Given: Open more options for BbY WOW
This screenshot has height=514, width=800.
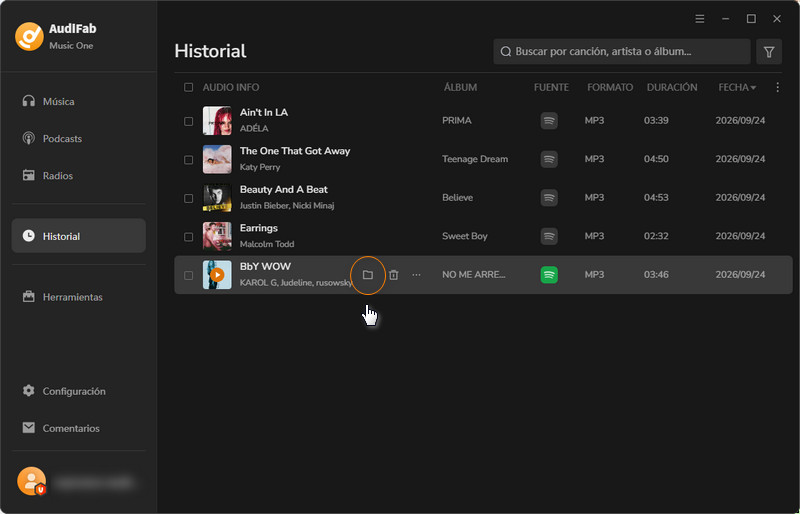Looking at the screenshot, I should pyautogui.click(x=416, y=275).
